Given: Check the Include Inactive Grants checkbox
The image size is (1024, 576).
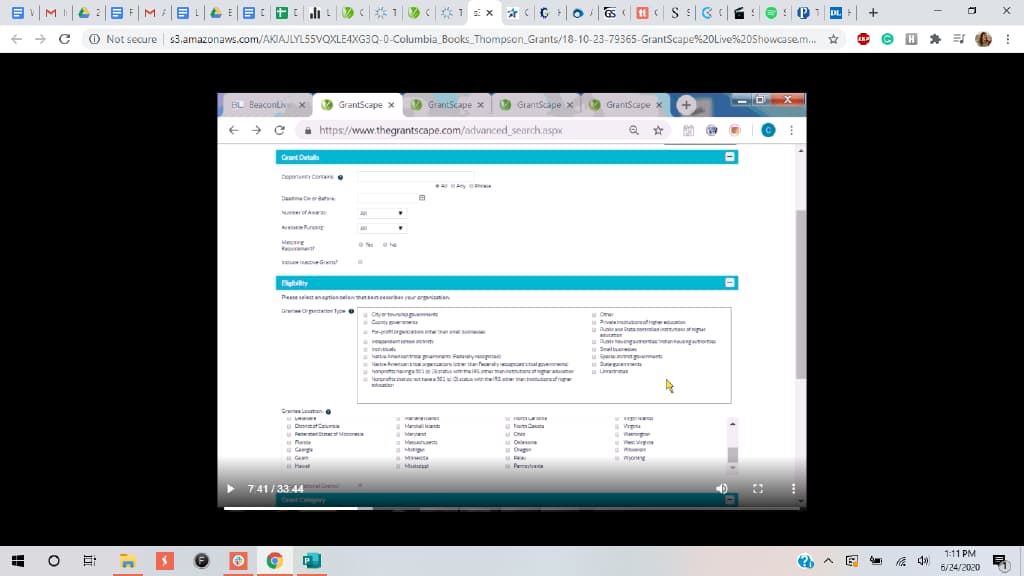Looking at the screenshot, I should 360,262.
